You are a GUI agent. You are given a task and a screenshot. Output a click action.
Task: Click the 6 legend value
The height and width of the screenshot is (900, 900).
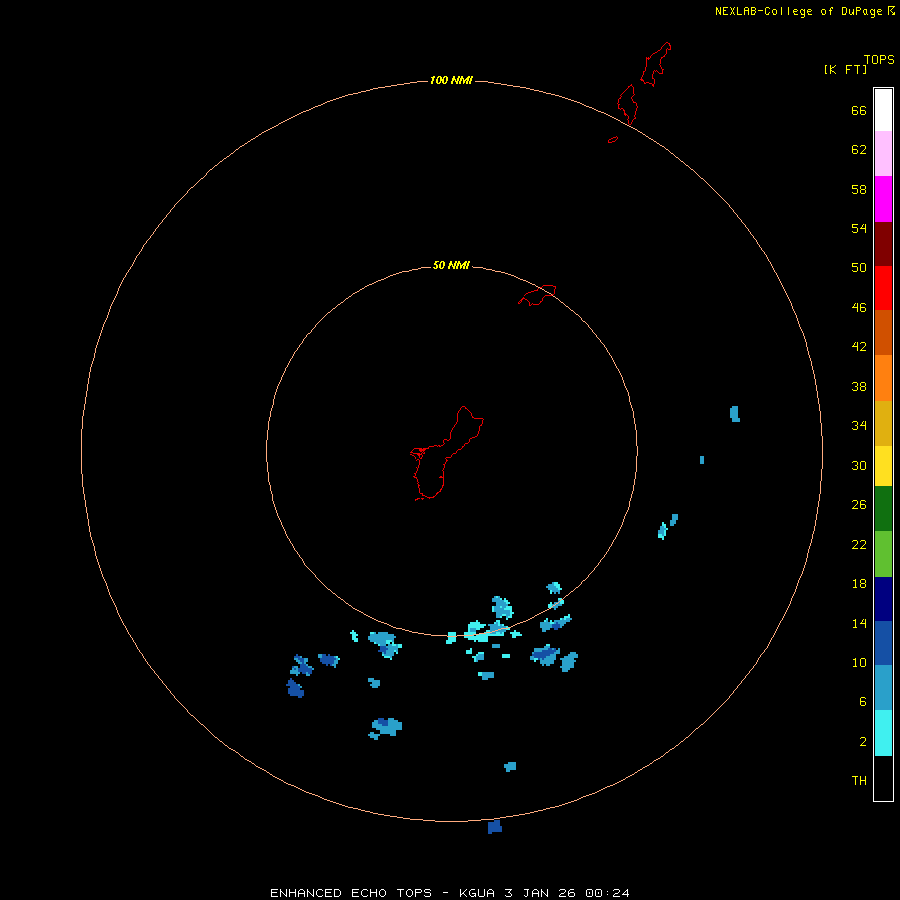pyautogui.click(x=862, y=702)
